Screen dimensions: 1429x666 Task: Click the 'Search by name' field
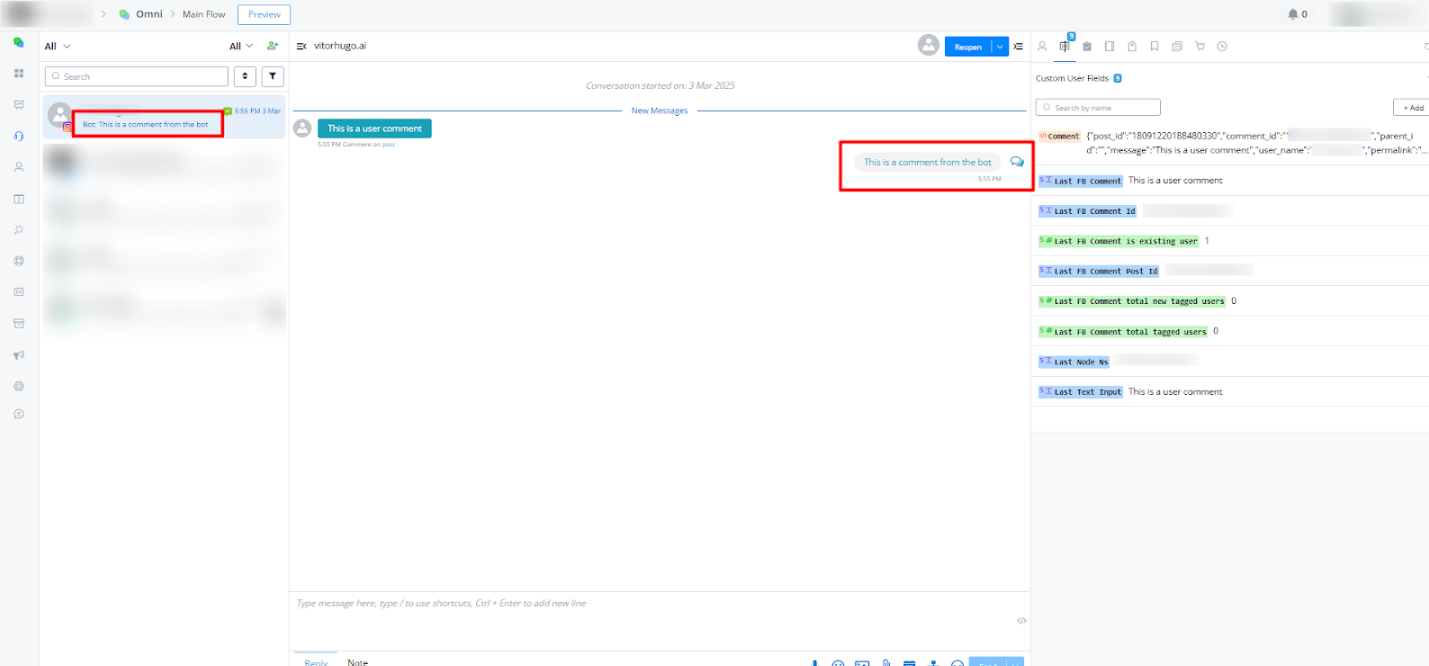(x=1100, y=107)
